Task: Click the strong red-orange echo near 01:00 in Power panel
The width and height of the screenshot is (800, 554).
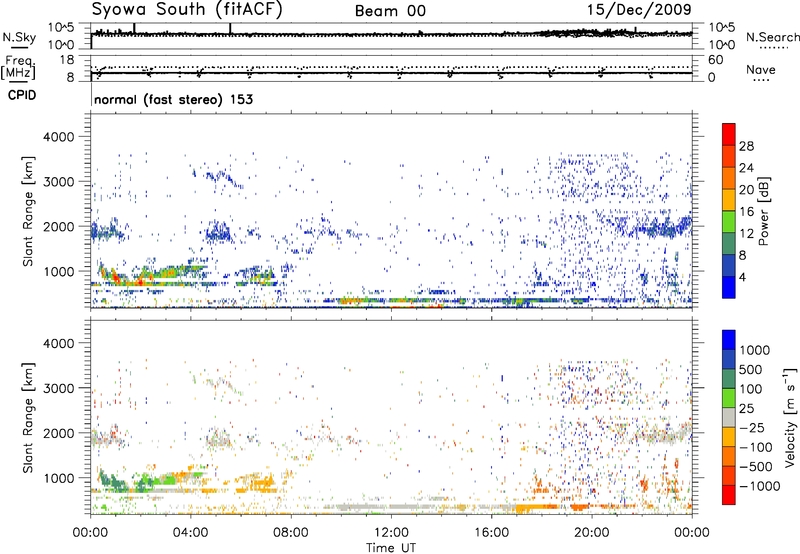Action: point(115,278)
